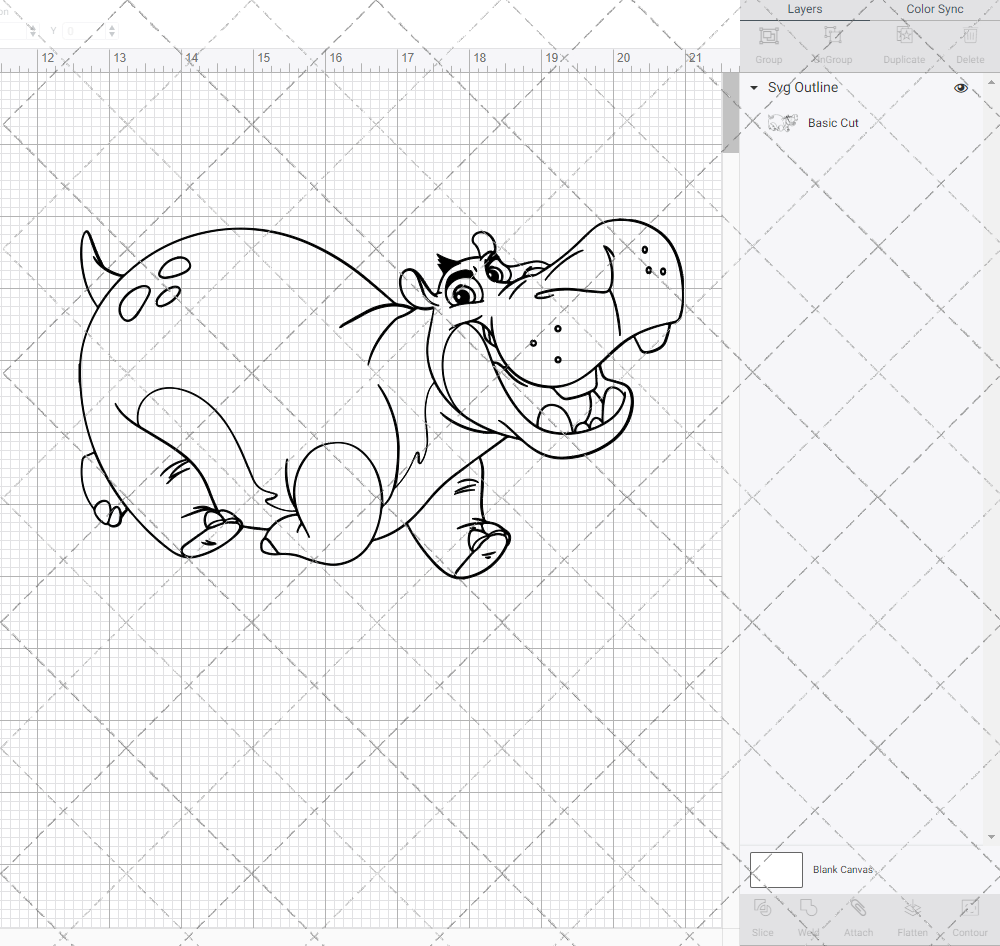This screenshot has width=1000, height=946.
Task: Click the white Blank Canvas color swatch
Action: tap(775, 869)
